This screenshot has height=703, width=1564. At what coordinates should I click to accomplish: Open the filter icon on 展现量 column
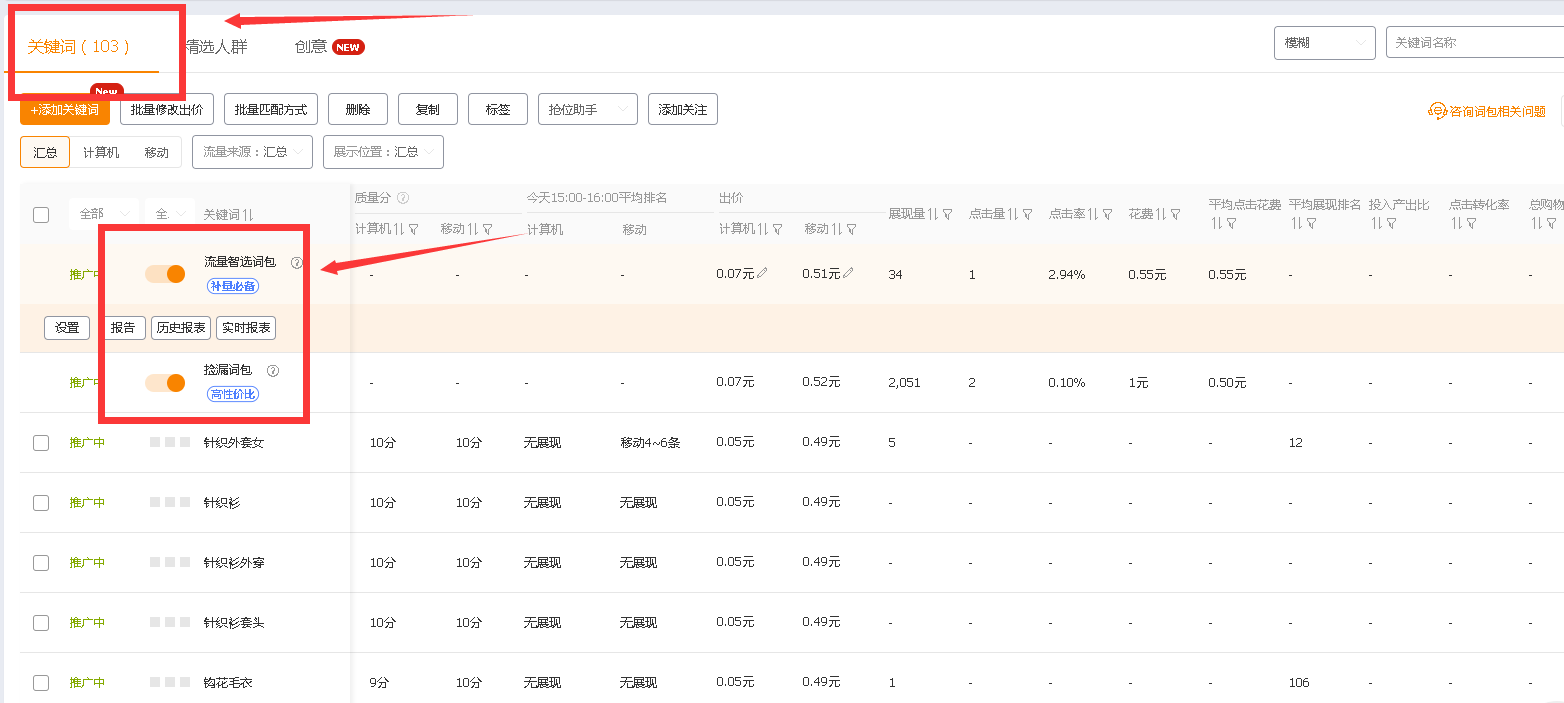947,214
